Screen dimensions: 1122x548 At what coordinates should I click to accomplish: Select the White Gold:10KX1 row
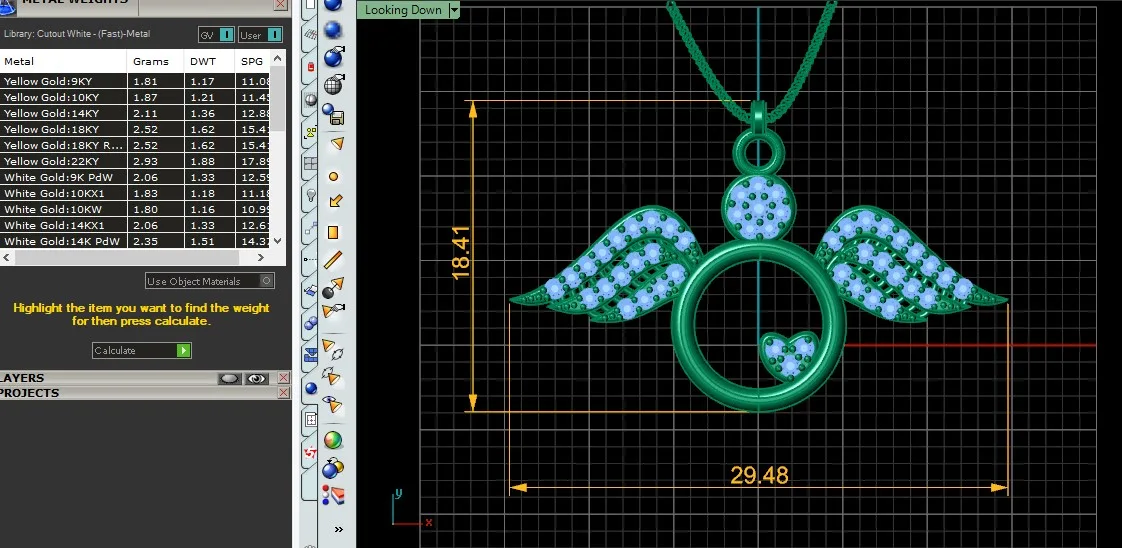135,193
